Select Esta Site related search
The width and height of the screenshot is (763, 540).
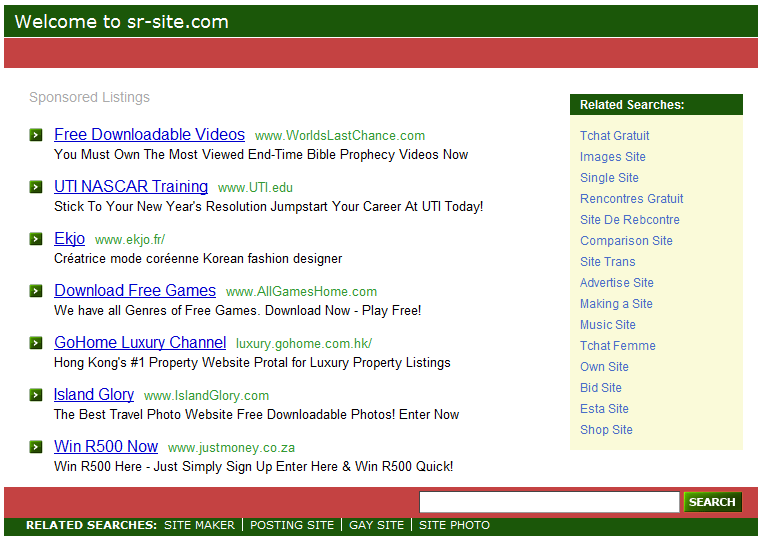click(x=604, y=409)
